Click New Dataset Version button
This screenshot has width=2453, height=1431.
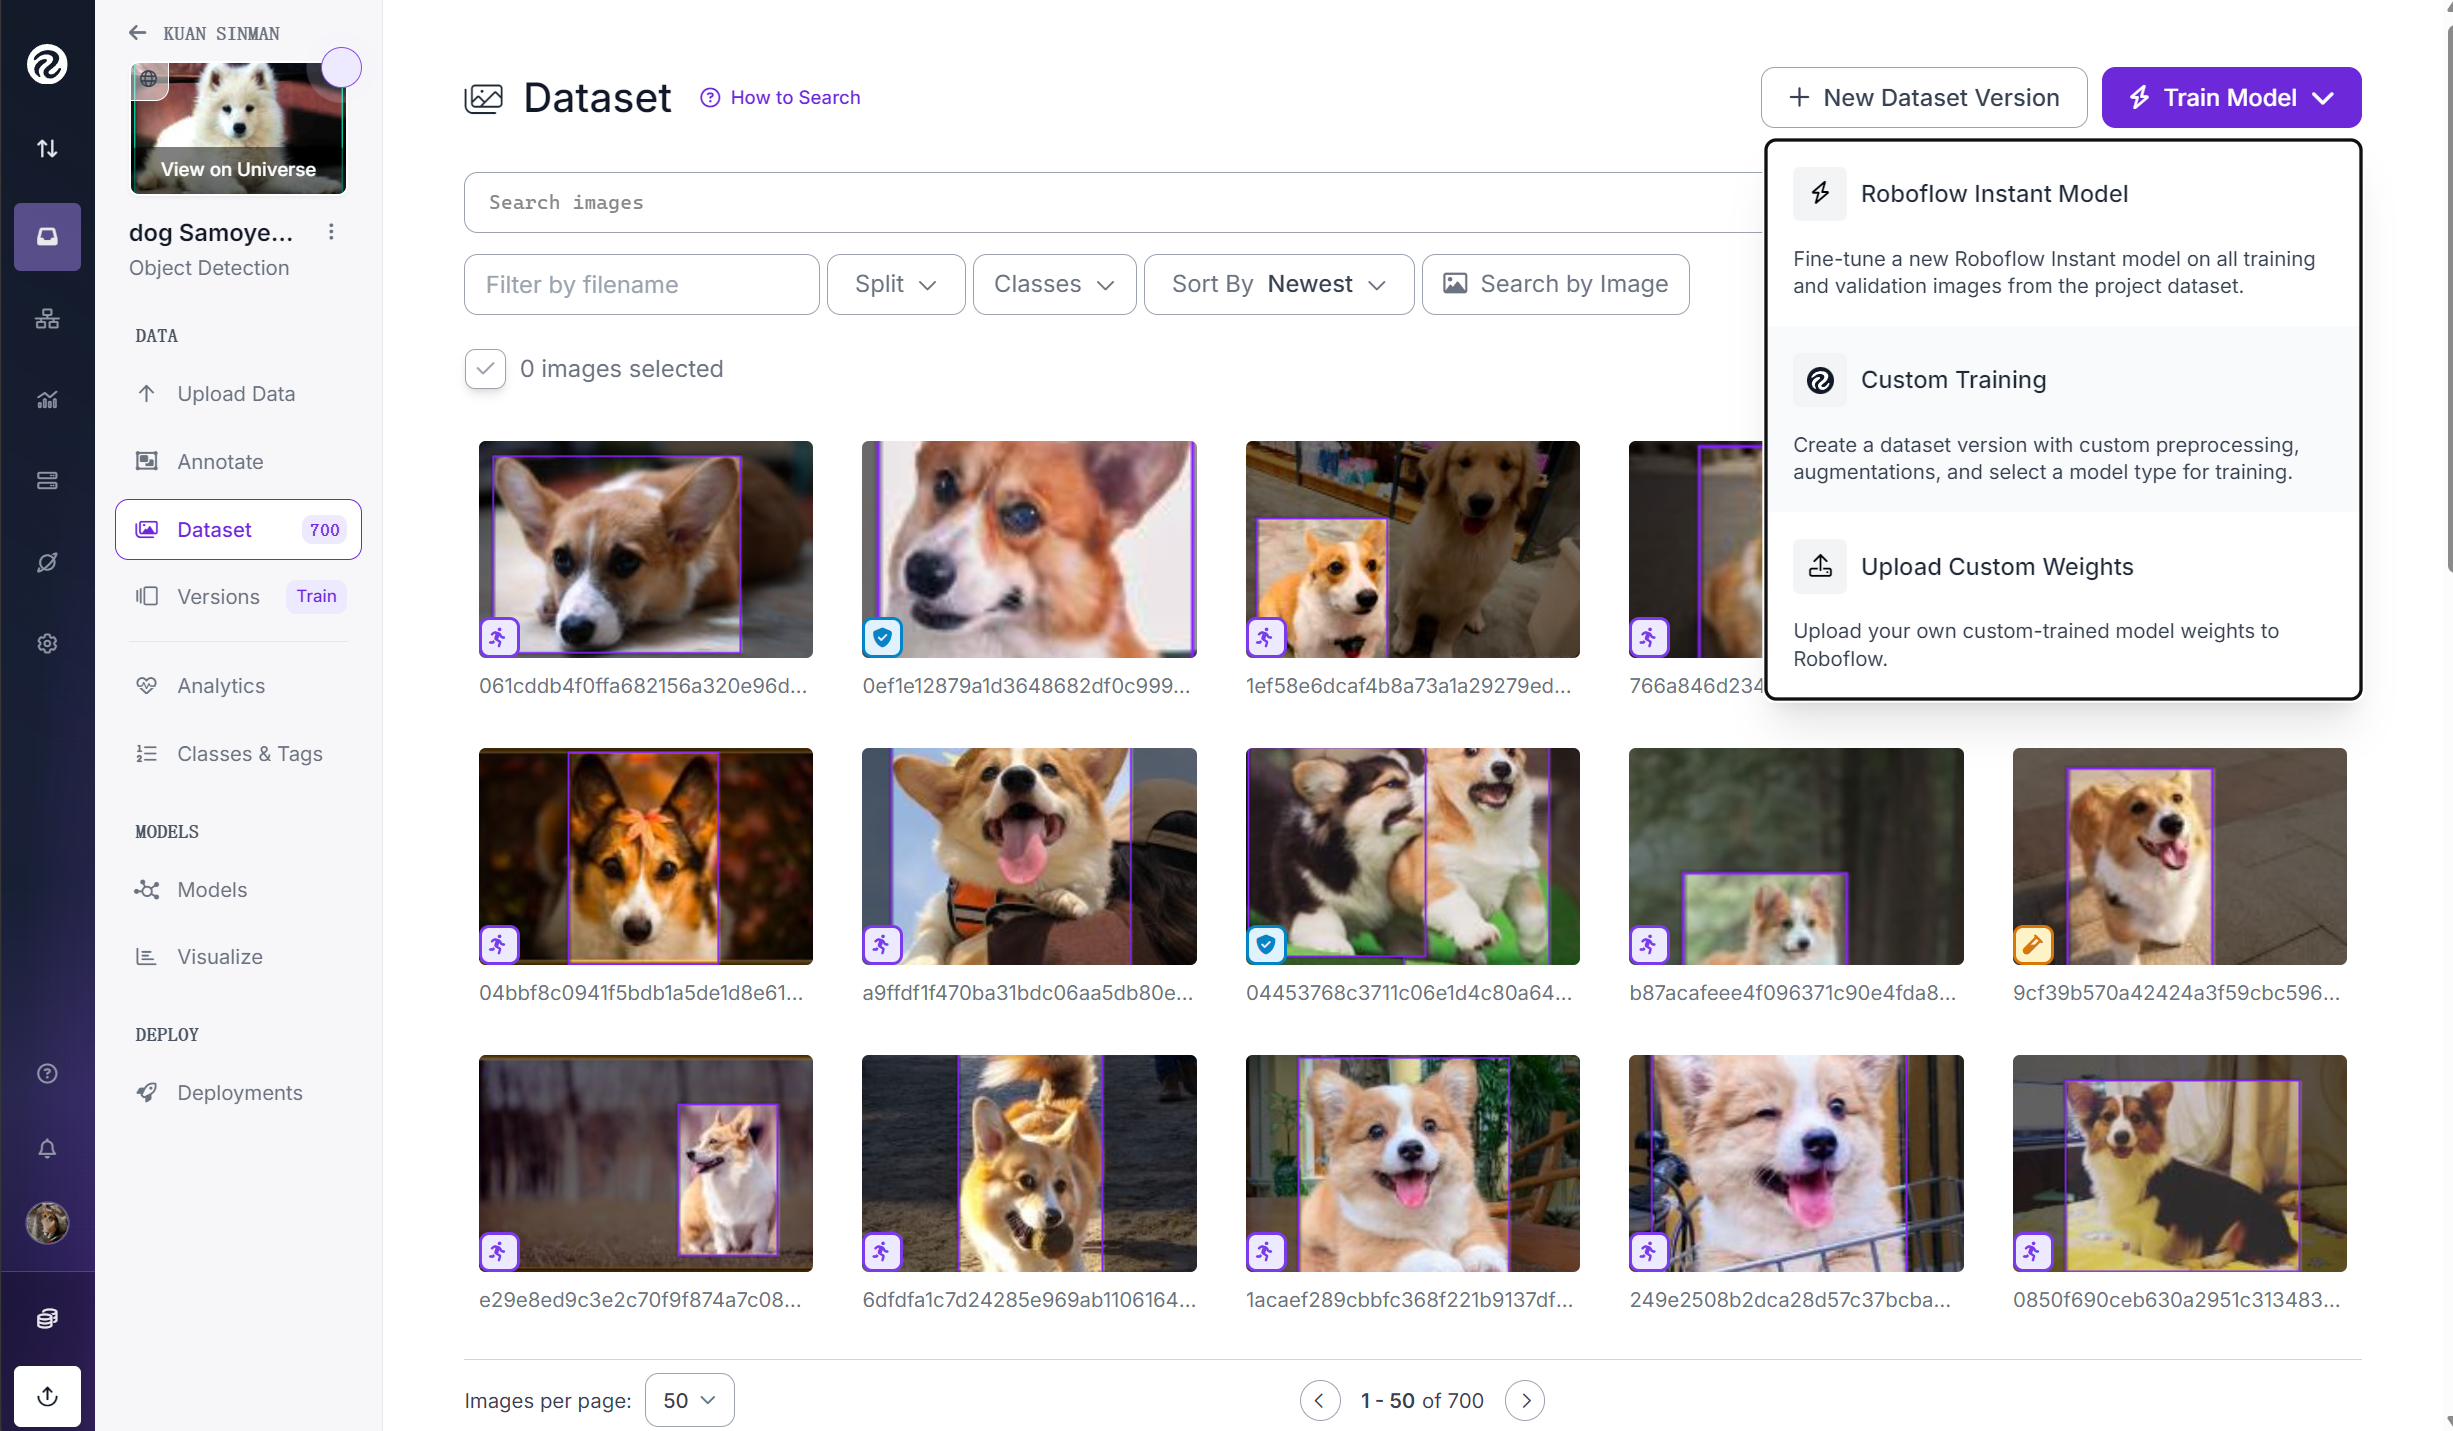pyautogui.click(x=1923, y=98)
